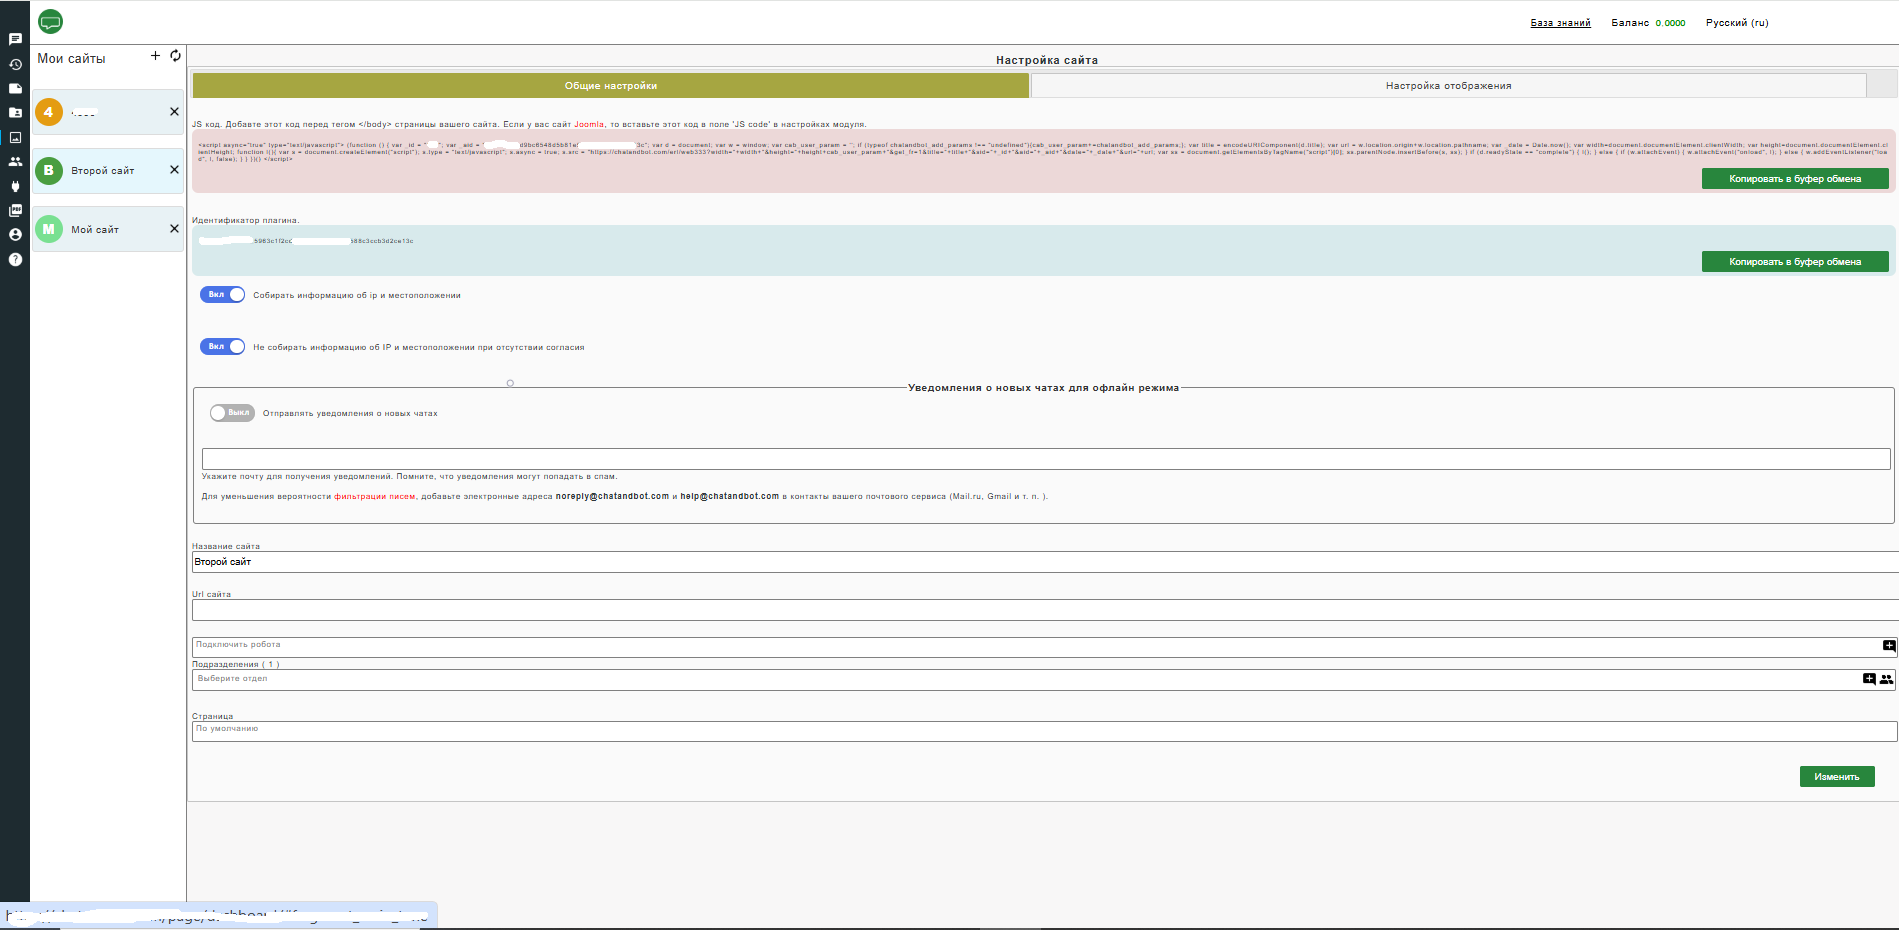Click the group icon in Подразделения field
This screenshot has width=1899, height=930.
pos(1885,679)
